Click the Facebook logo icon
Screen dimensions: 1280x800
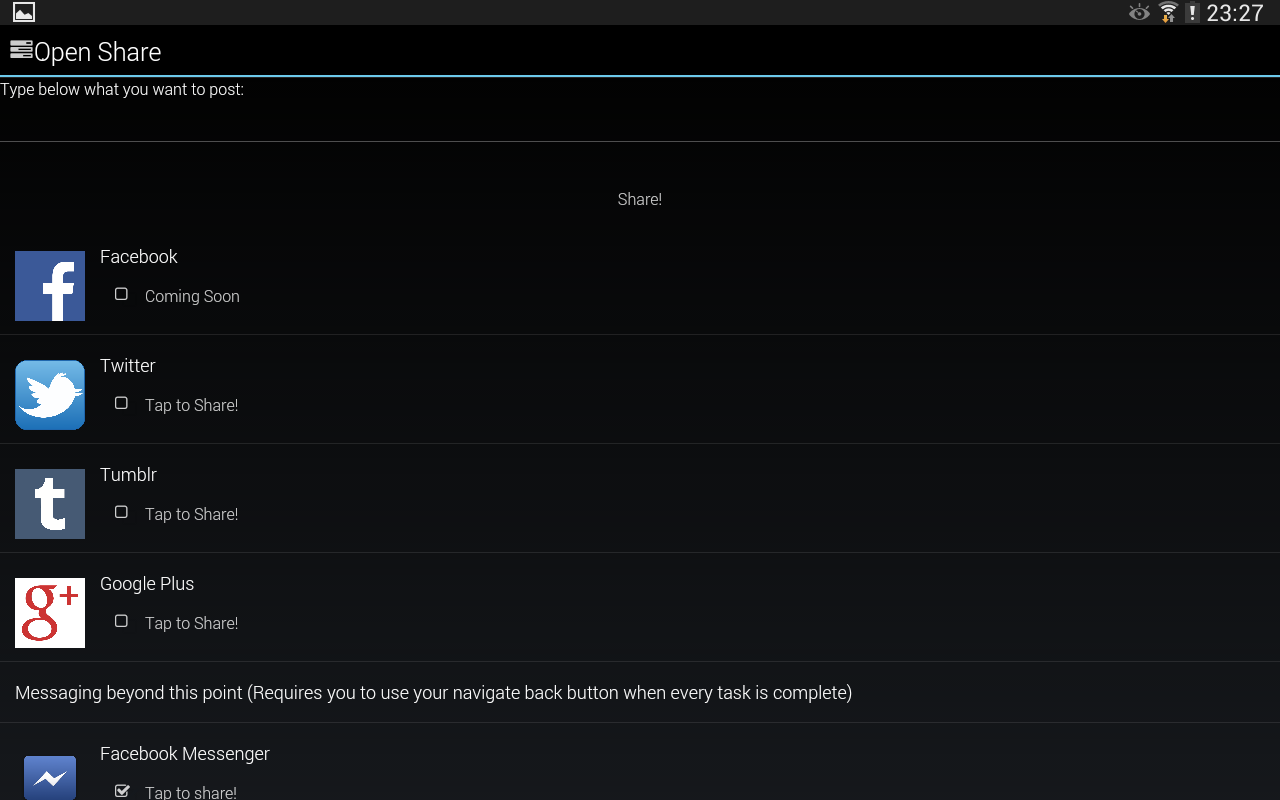click(50, 286)
